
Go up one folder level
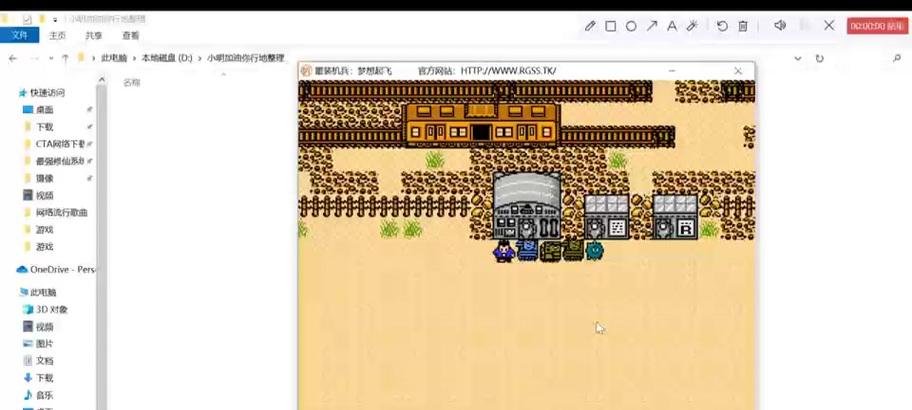coord(65,58)
